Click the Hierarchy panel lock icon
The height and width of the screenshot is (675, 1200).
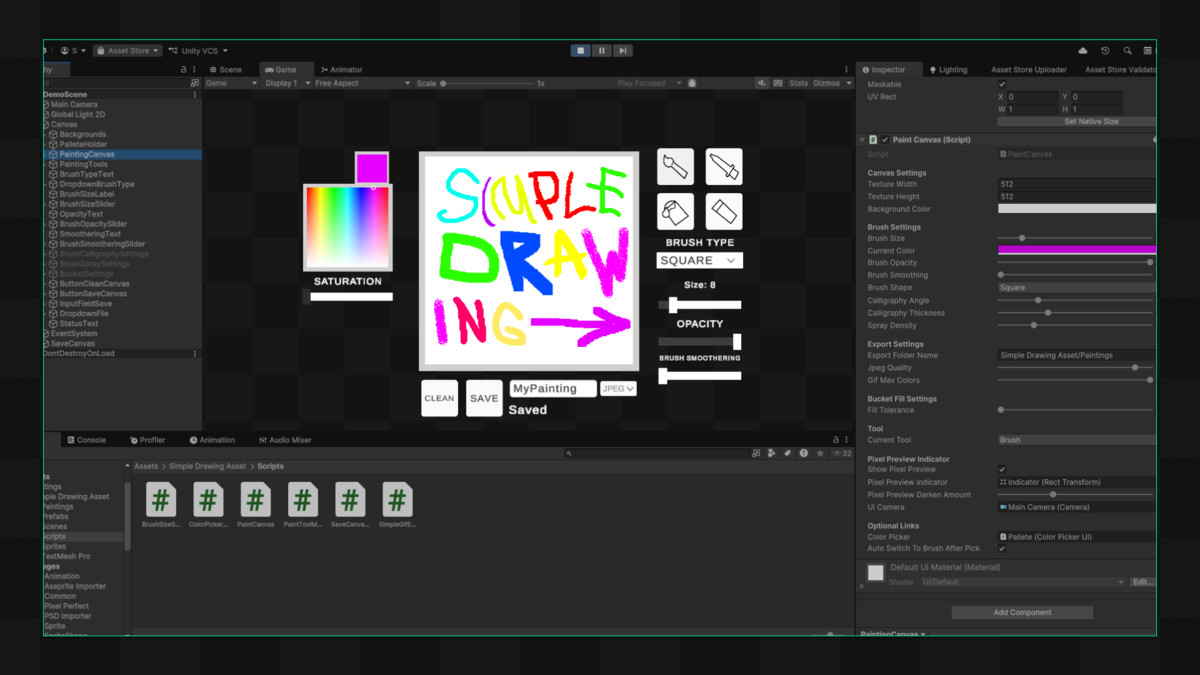[x=183, y=70]
